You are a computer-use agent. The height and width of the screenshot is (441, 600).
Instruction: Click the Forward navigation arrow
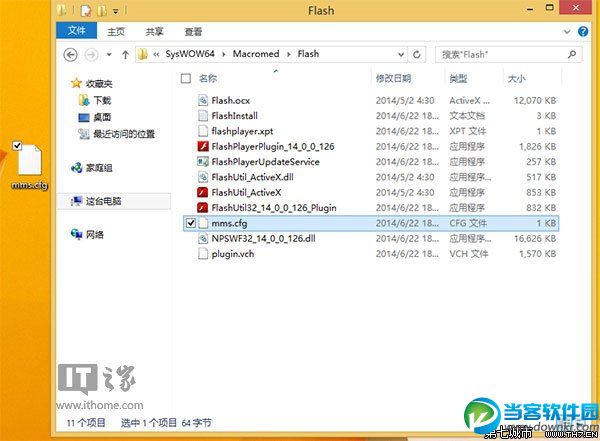91,55
